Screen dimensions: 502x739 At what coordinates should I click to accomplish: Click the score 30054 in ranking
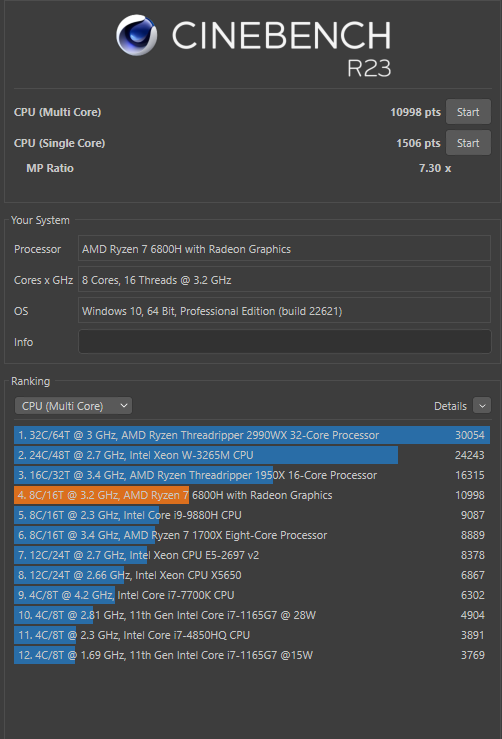[x=469, y=435]
